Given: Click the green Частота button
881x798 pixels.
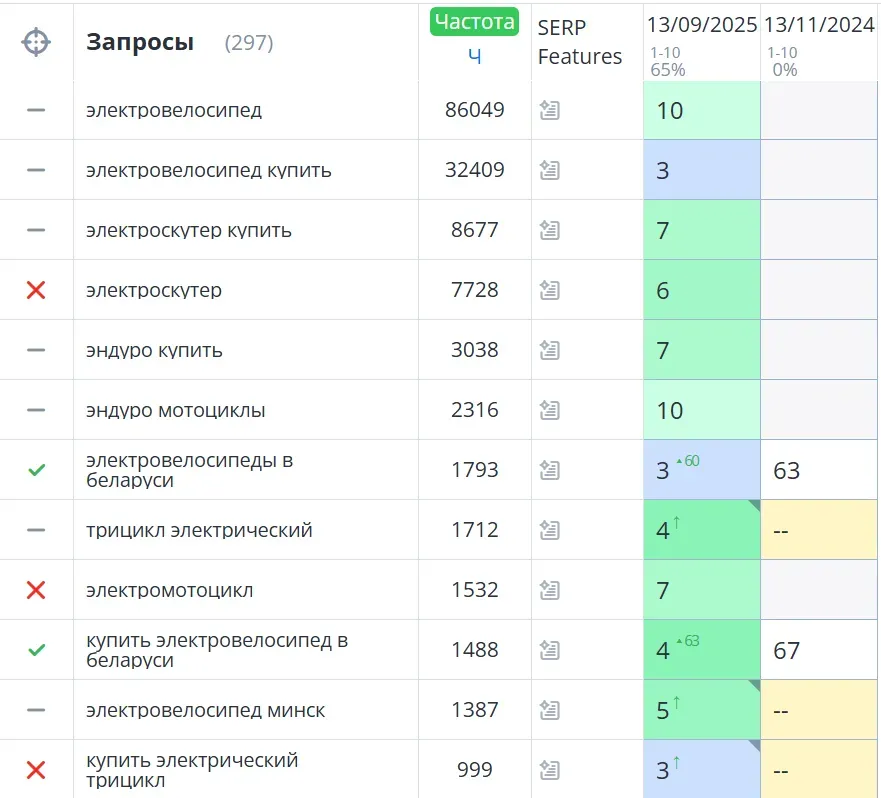Looking at the screenshot, I should click(x=474, y=22).
